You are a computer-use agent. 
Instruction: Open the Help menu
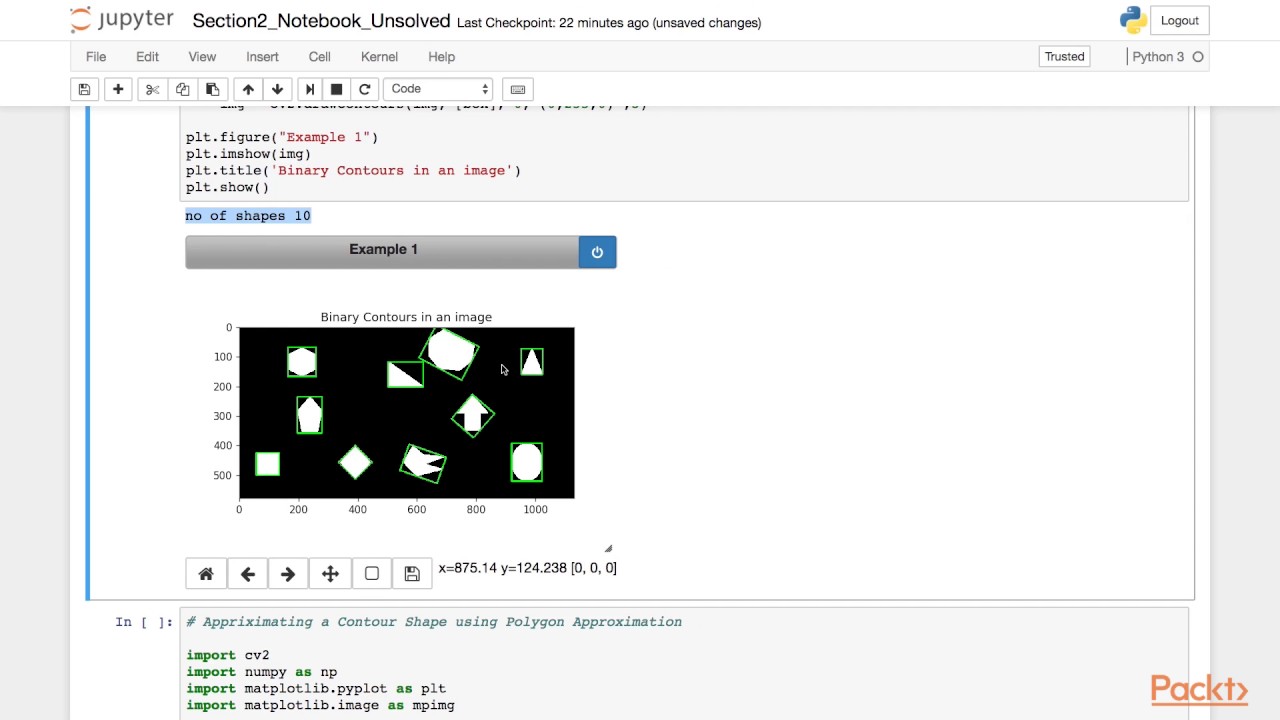(441, 57)
